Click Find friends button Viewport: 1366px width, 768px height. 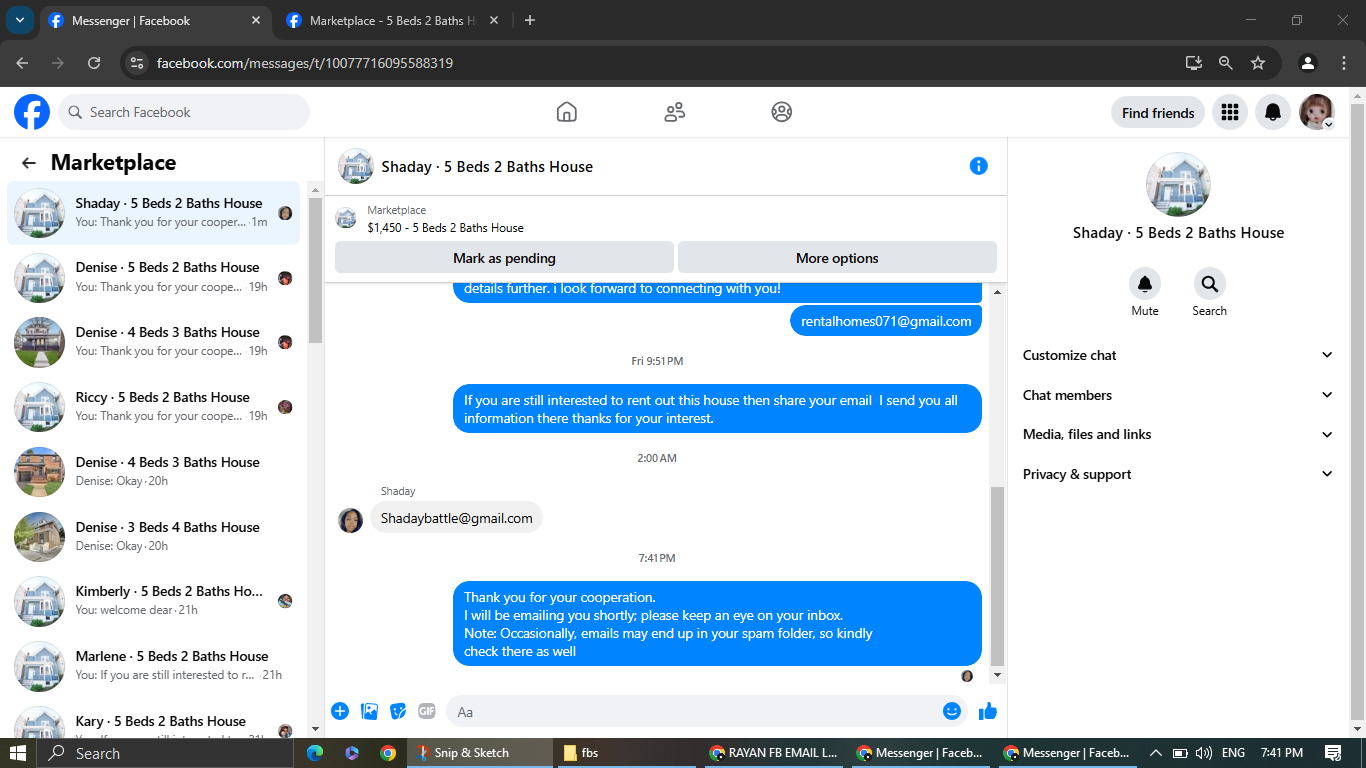1158,113
